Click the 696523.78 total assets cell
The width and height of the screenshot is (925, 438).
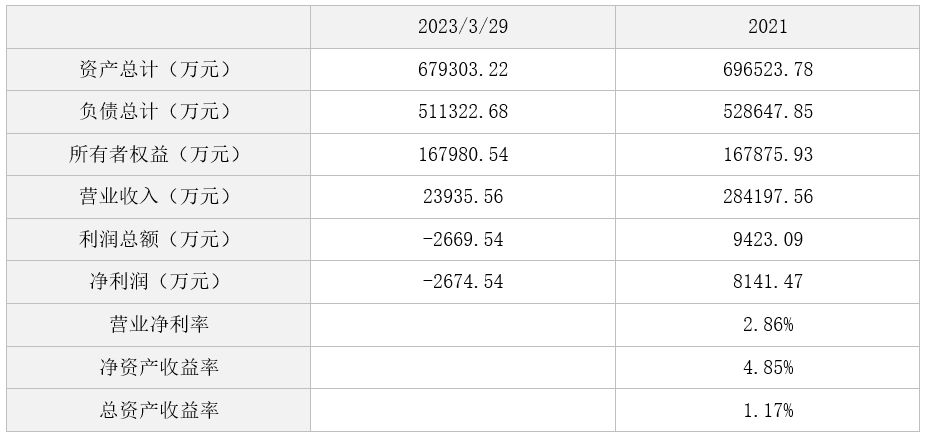(767, 70)
